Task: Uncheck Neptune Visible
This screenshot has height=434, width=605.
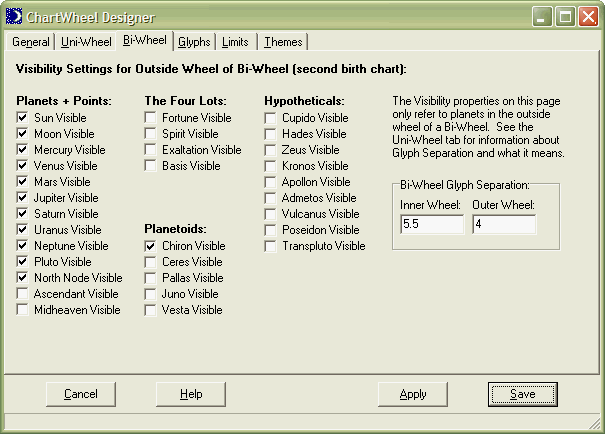Action: 22,245
